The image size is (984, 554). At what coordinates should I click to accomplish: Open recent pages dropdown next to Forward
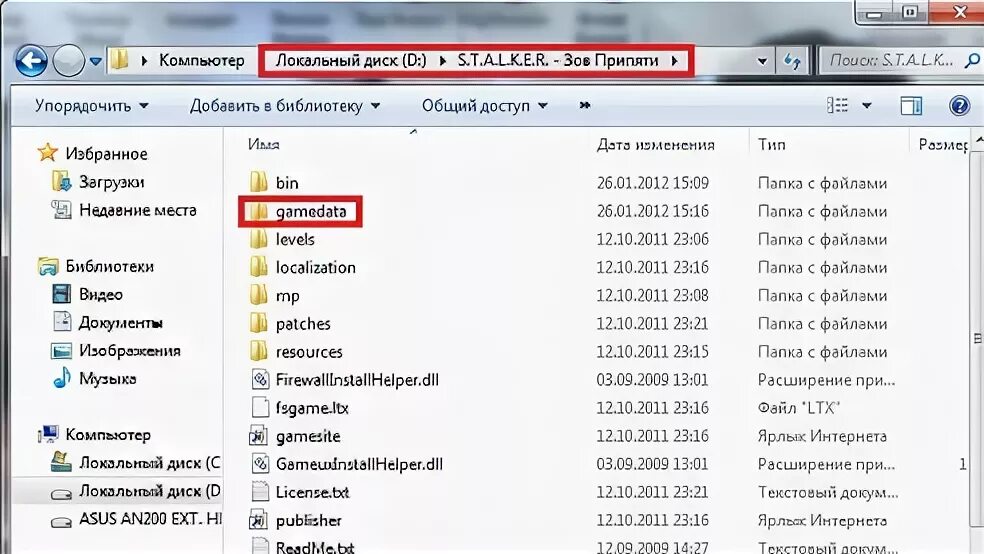[x=95, y=61]
